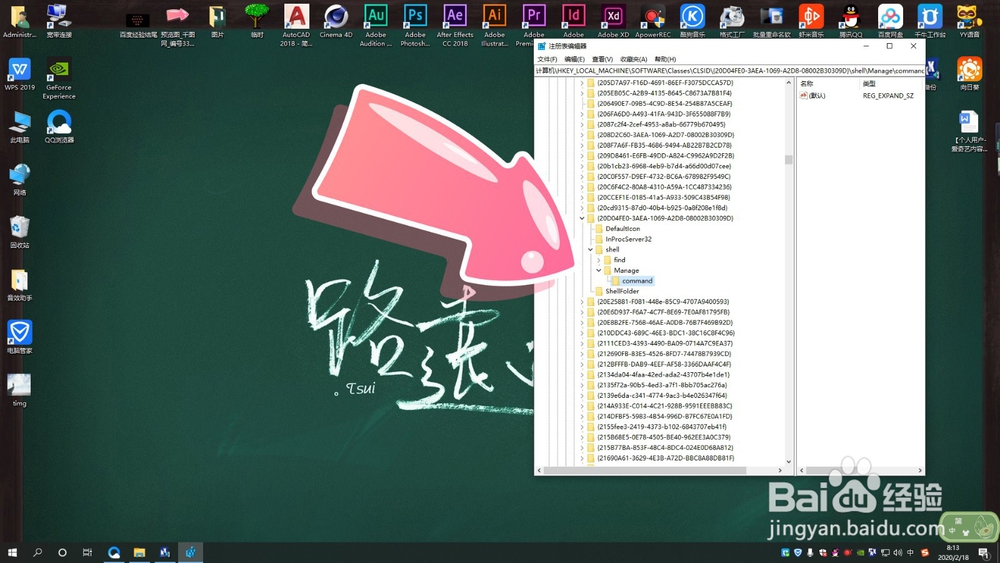This screenshot has height=563, width=1000.
Task: Open 帮助(H) menu in Registry Editor
Action: click(x=665, y=59)
